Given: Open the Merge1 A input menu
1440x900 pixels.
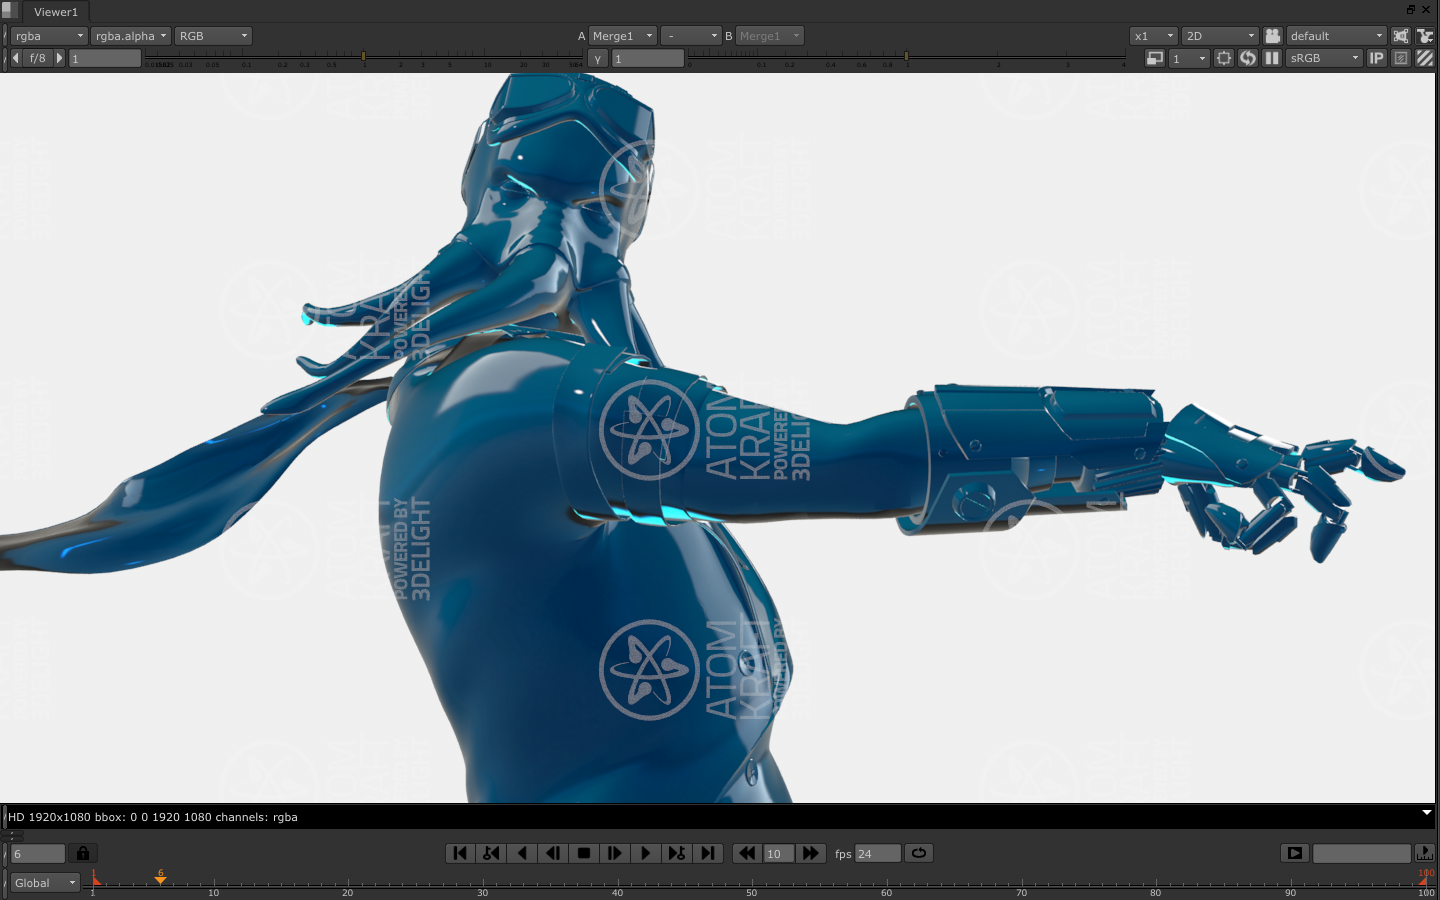Looking at the screenshot, I should tap(622, 36).
